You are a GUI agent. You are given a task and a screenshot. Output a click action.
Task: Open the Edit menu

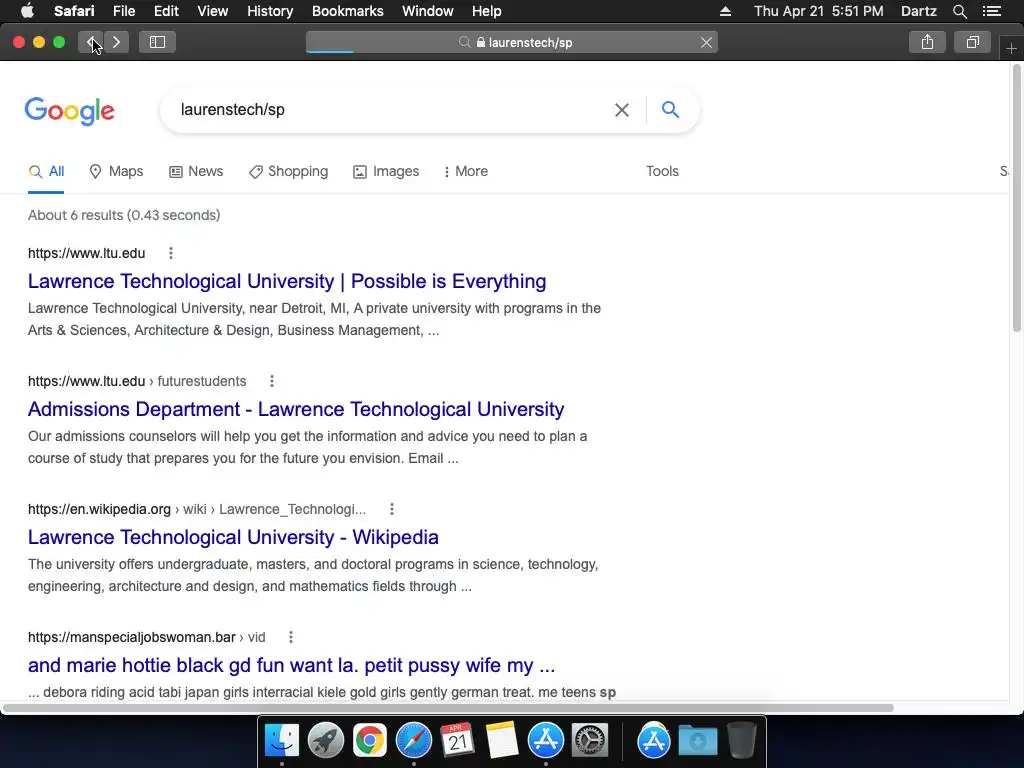pyautogui.click(x=166, y=11)
